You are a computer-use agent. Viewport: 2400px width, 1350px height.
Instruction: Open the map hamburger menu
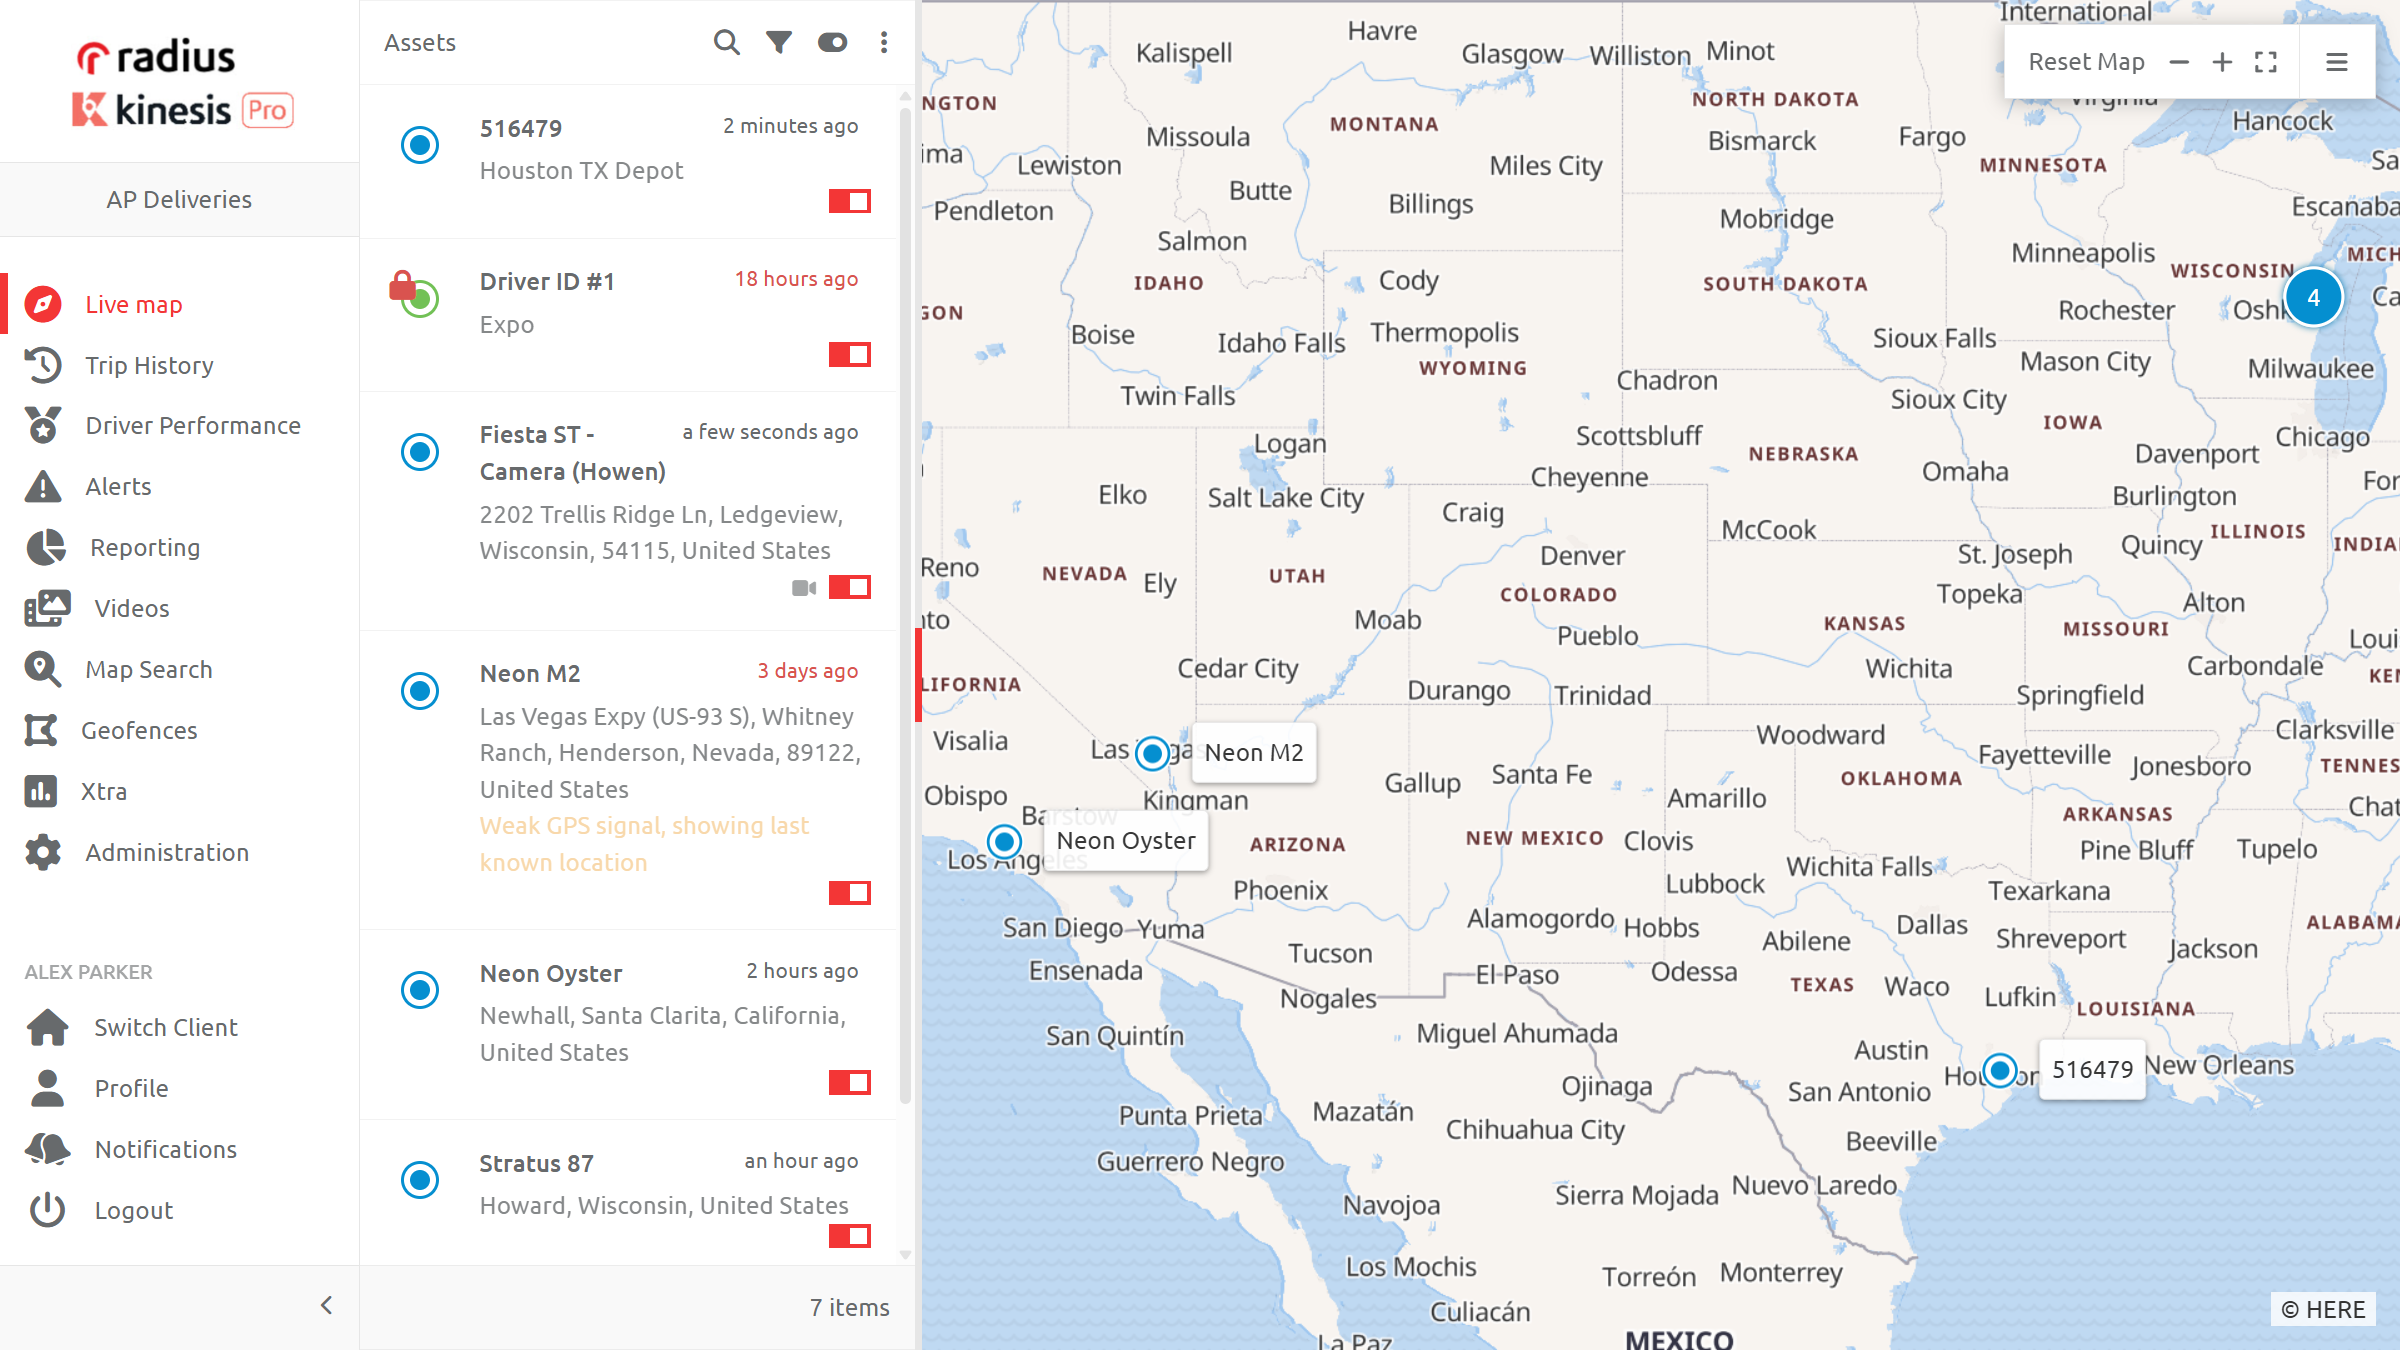tap(2337, 62)
